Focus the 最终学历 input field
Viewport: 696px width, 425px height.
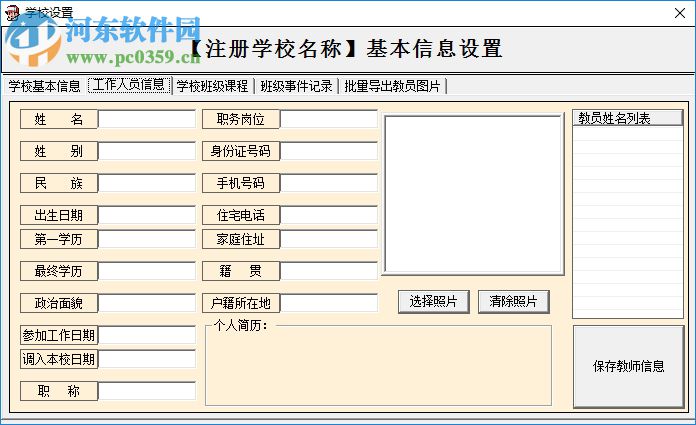coord(146,271)
